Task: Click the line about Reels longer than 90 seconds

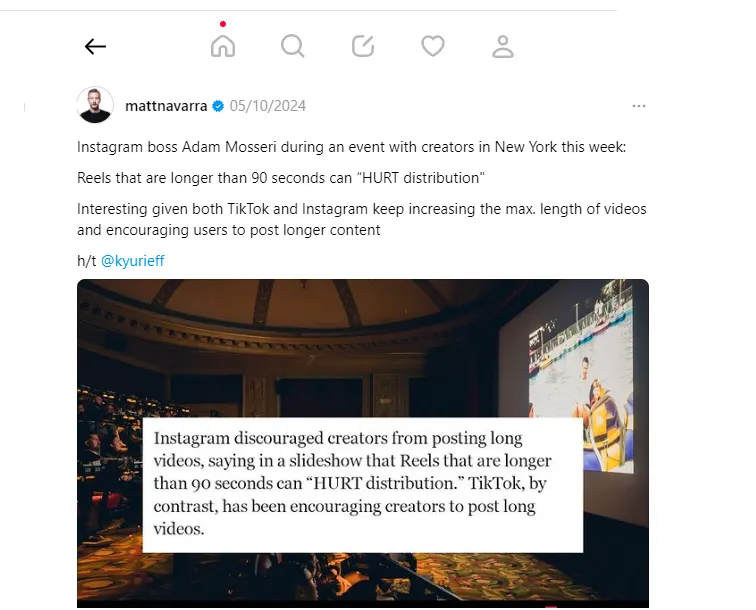Action: tap(281, 177)
